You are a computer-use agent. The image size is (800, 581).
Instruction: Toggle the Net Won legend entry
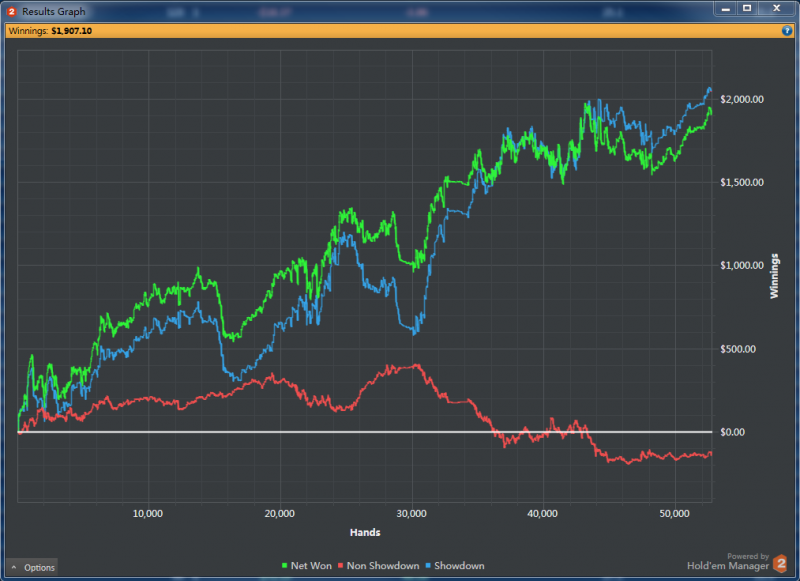coord(311,566)
